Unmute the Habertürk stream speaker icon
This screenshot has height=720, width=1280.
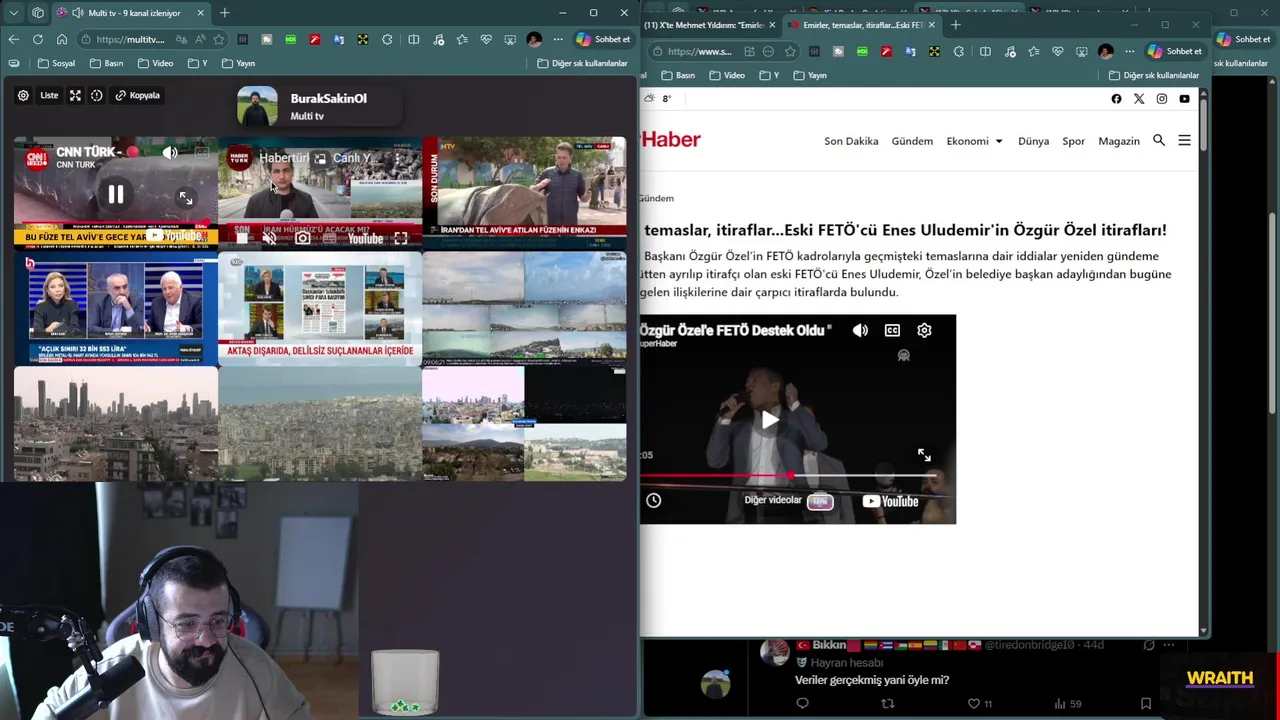(269, 238)
